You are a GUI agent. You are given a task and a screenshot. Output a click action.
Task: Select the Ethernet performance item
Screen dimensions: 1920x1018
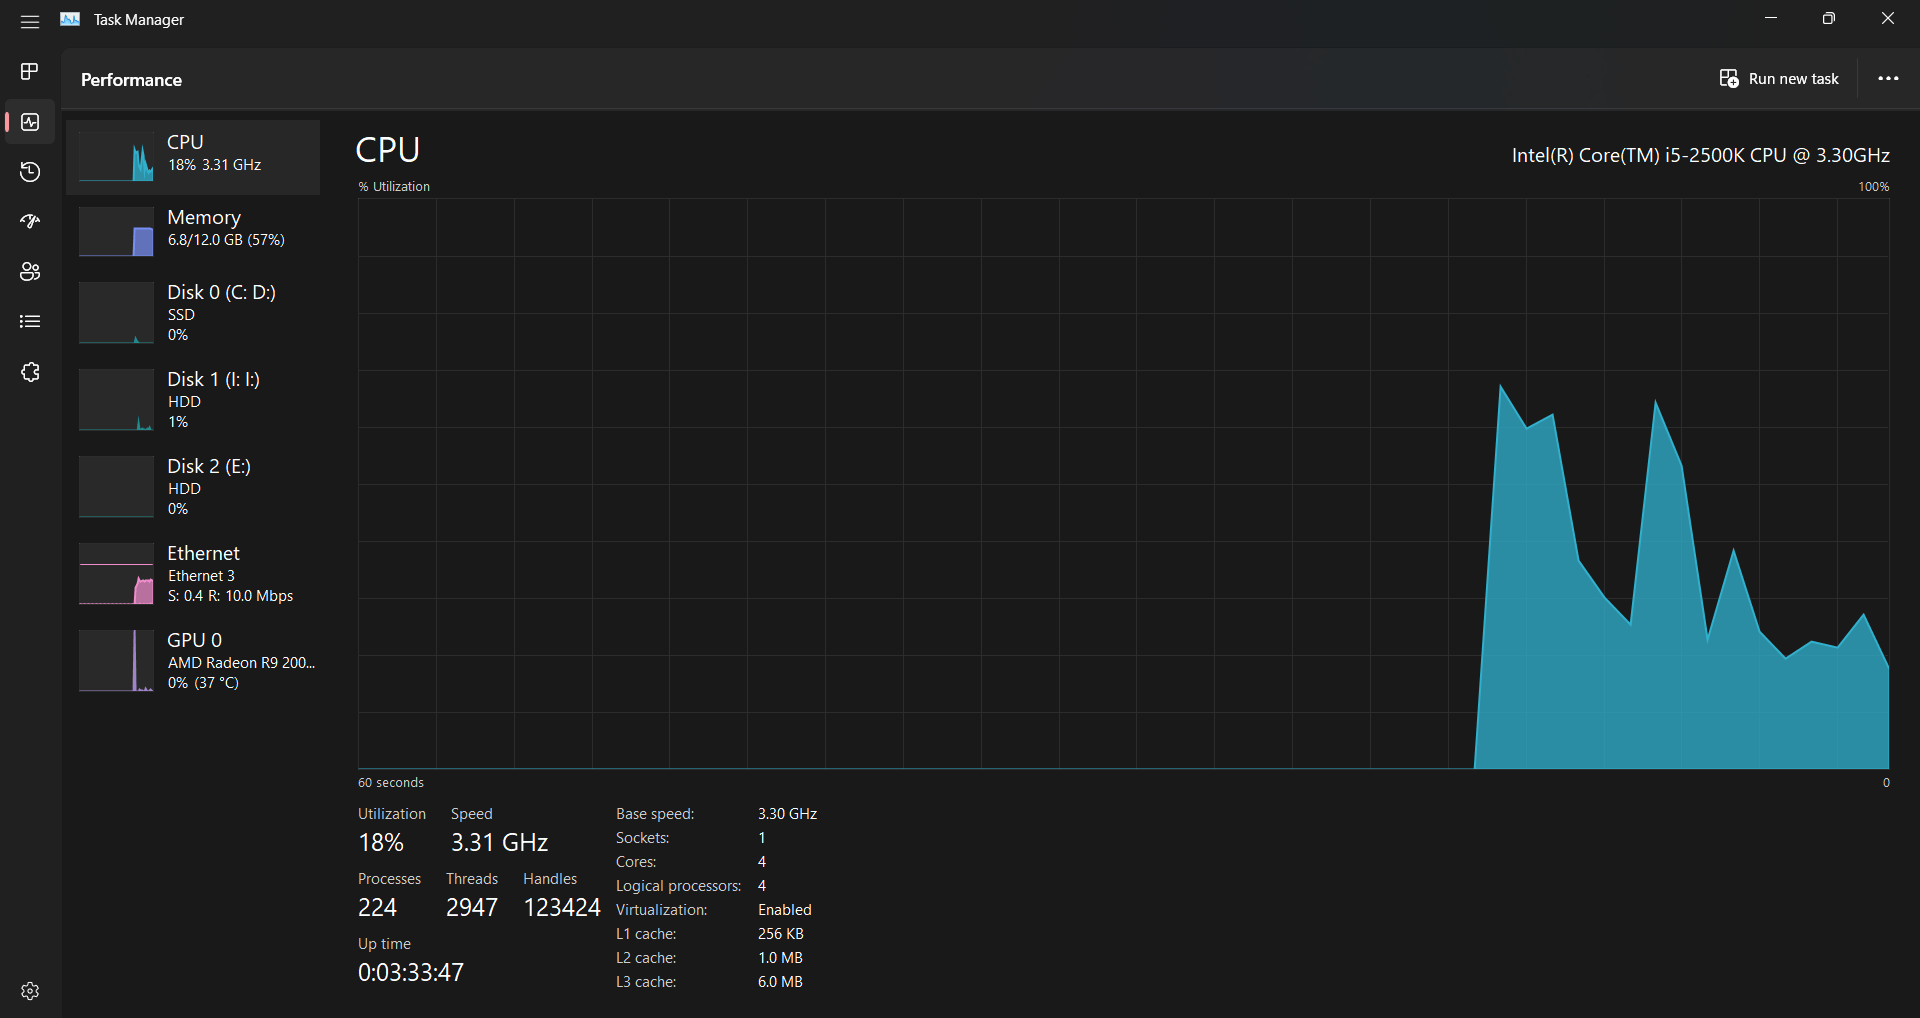tap(193, 574)
